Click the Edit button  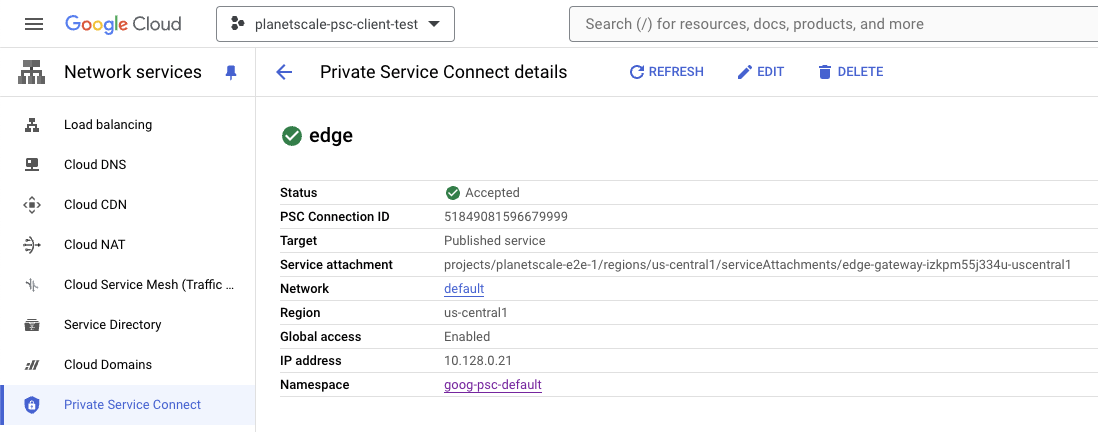[x=760, y=72]
